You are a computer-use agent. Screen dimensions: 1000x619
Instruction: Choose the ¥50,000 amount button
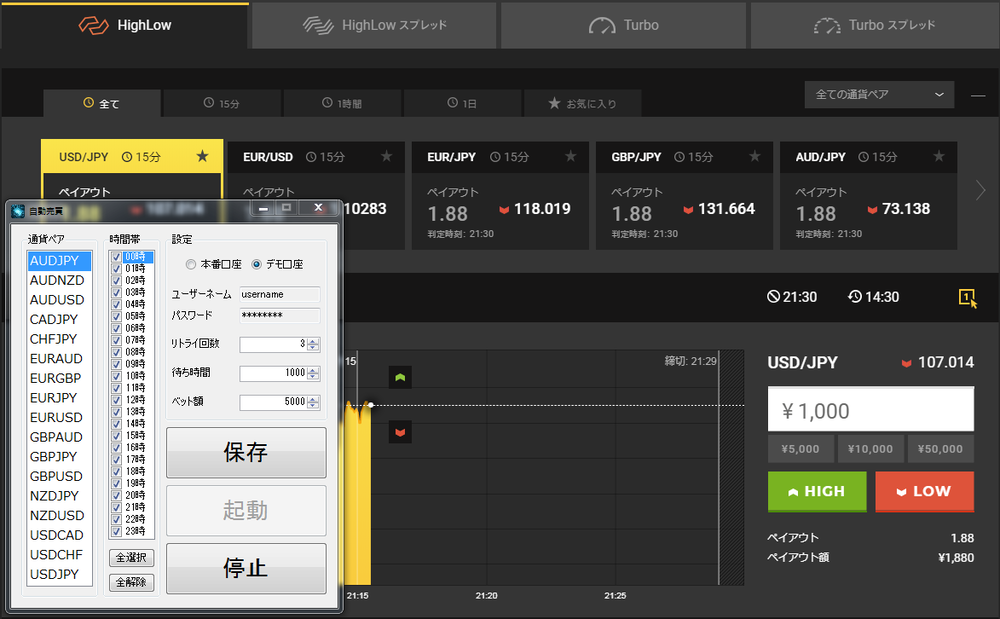[x=941, y=449]
